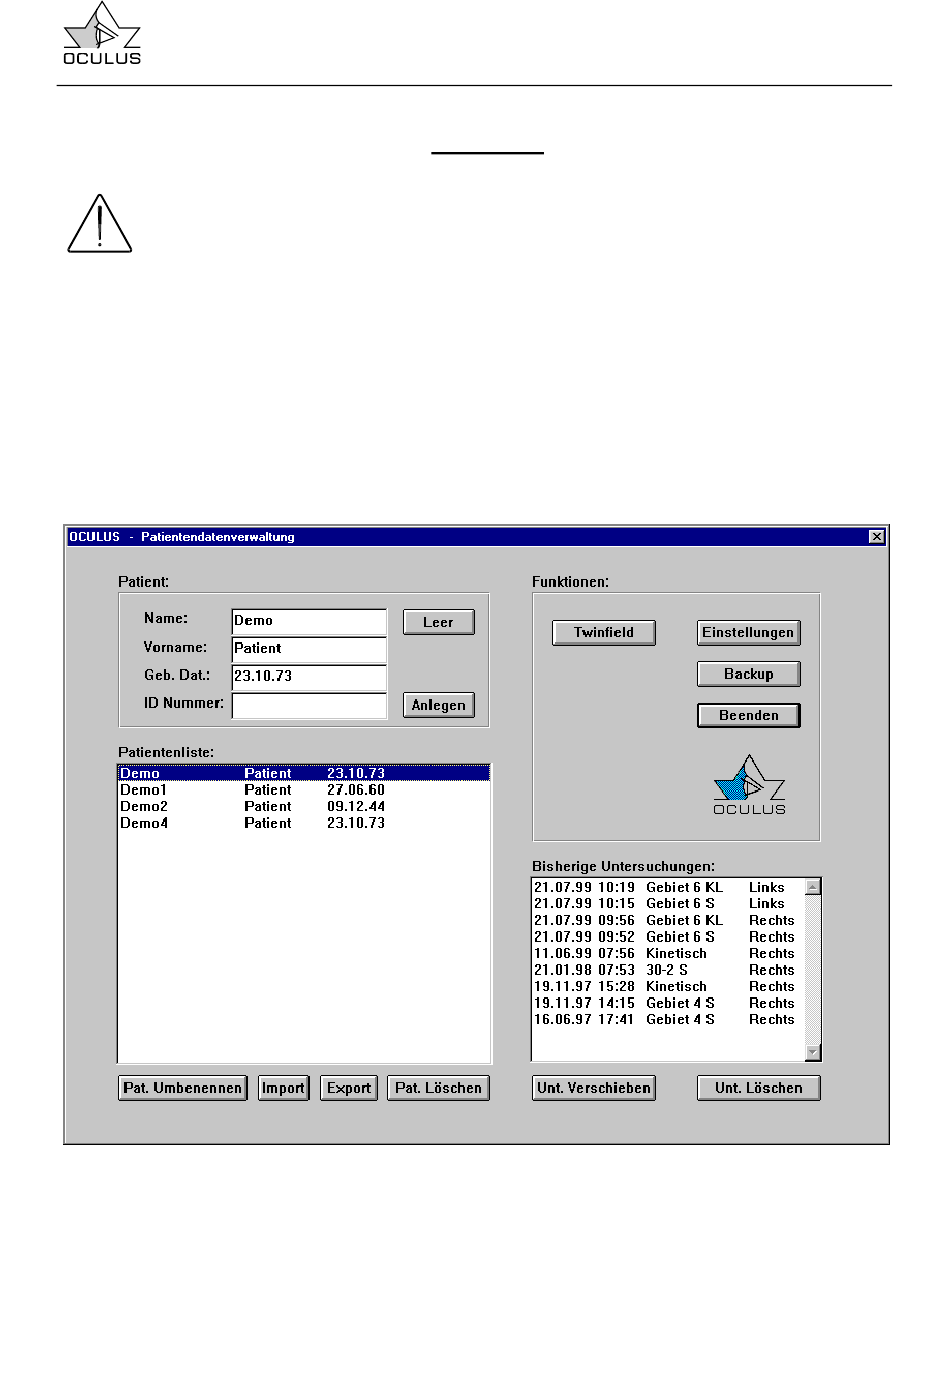950x1398 pixels.
Task: Click Beenden to exit
Action: pos(748,715)
